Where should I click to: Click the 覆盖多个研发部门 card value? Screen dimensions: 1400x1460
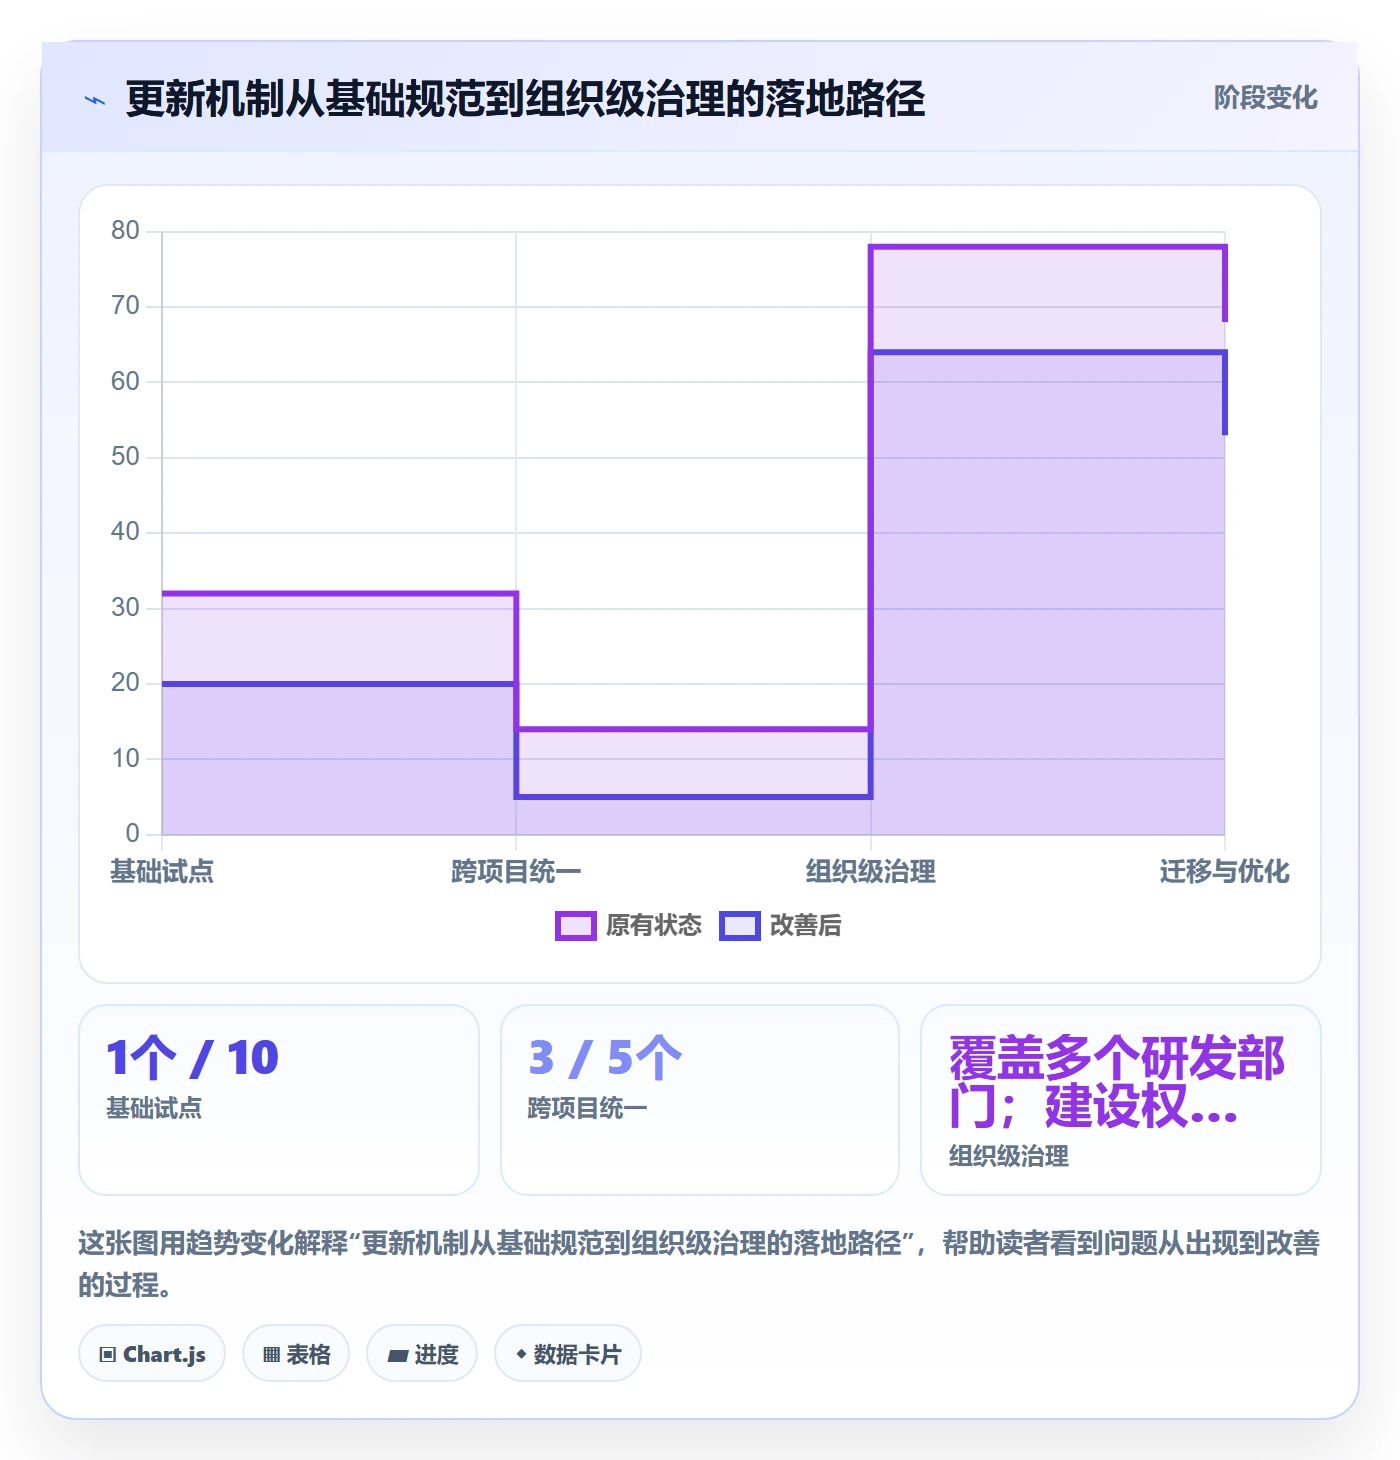1117,1082
